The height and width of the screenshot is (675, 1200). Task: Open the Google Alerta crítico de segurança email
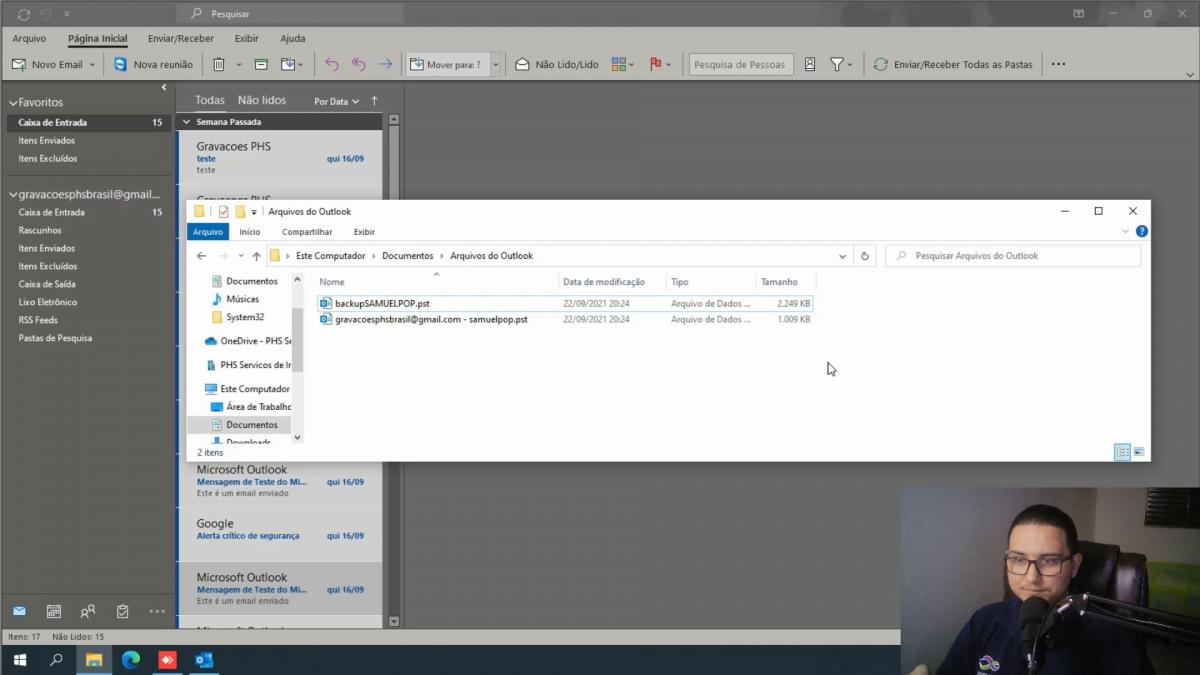280,534
